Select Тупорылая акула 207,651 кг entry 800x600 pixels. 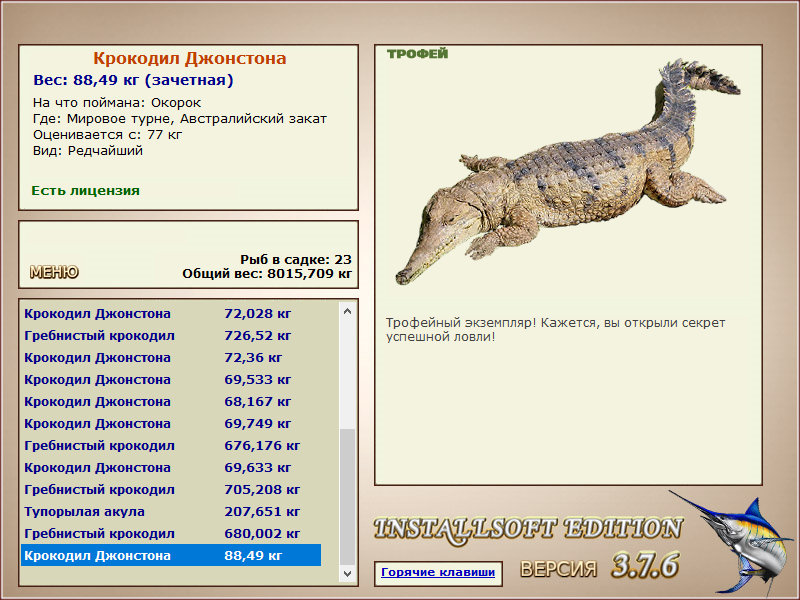171,511
